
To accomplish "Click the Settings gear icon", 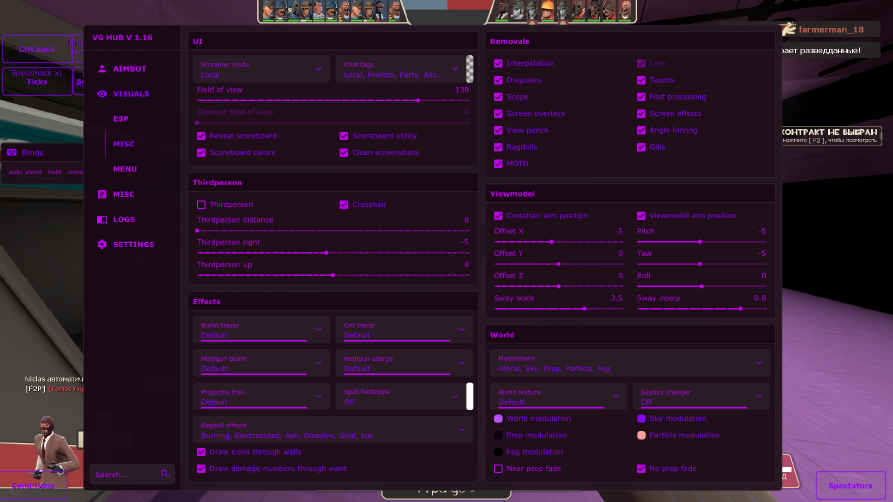I will pos(102,244).
